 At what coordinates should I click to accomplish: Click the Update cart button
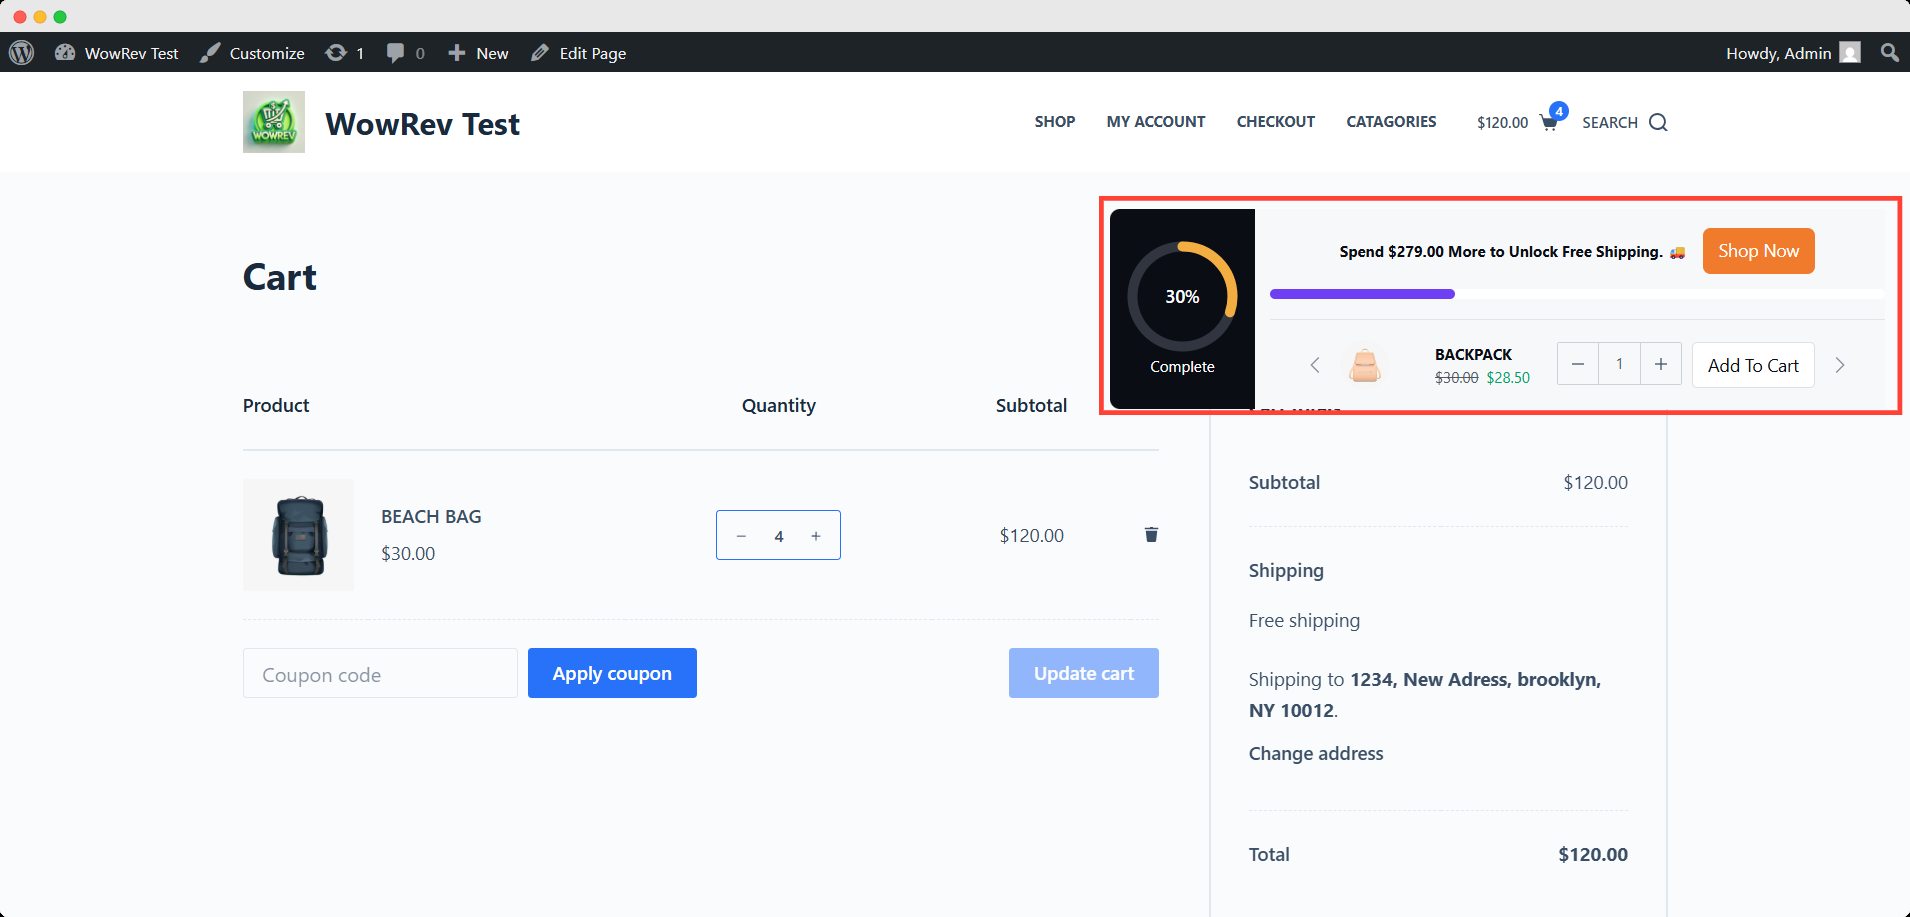(1084, 673)
